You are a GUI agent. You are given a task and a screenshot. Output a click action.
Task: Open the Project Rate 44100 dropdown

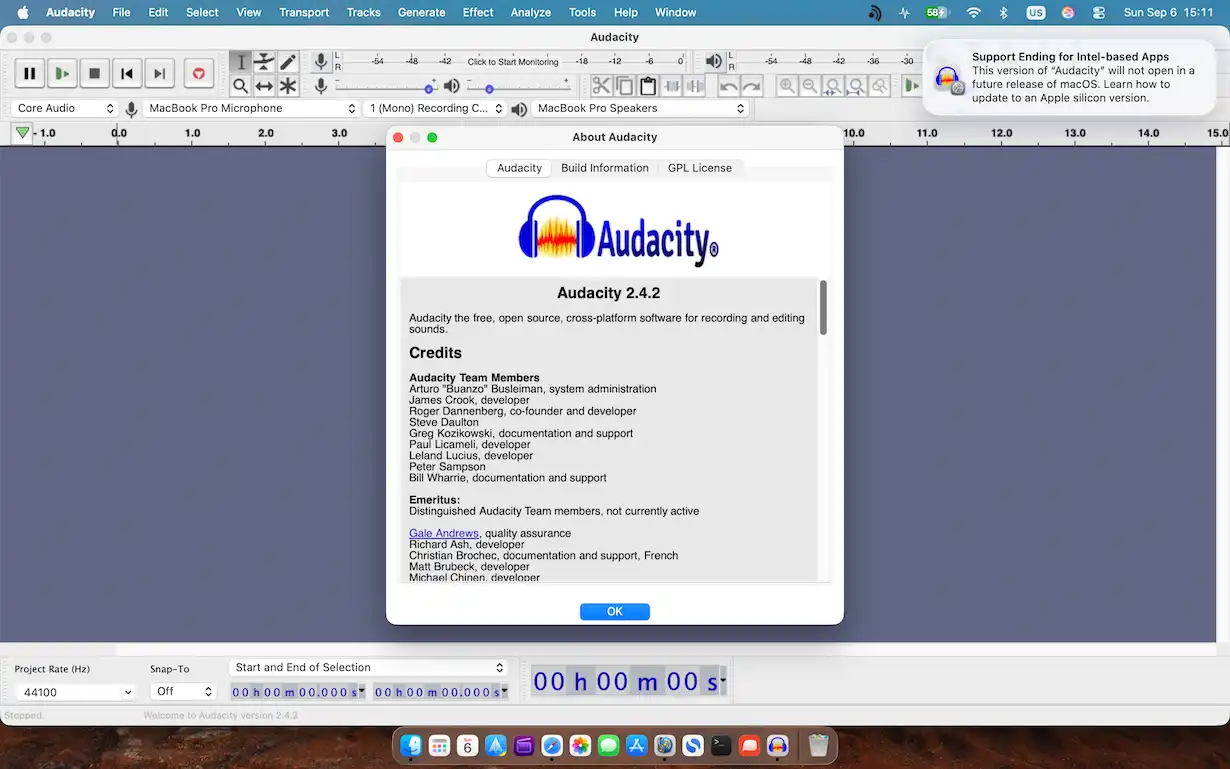click(75, 692)
